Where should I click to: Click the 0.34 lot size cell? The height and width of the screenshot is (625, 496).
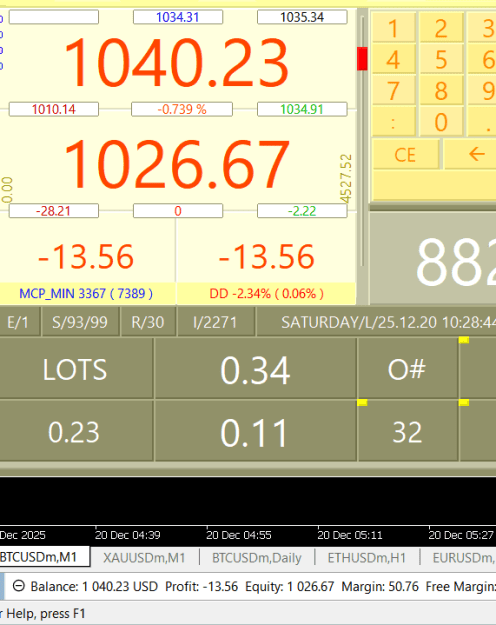(255, 370)
